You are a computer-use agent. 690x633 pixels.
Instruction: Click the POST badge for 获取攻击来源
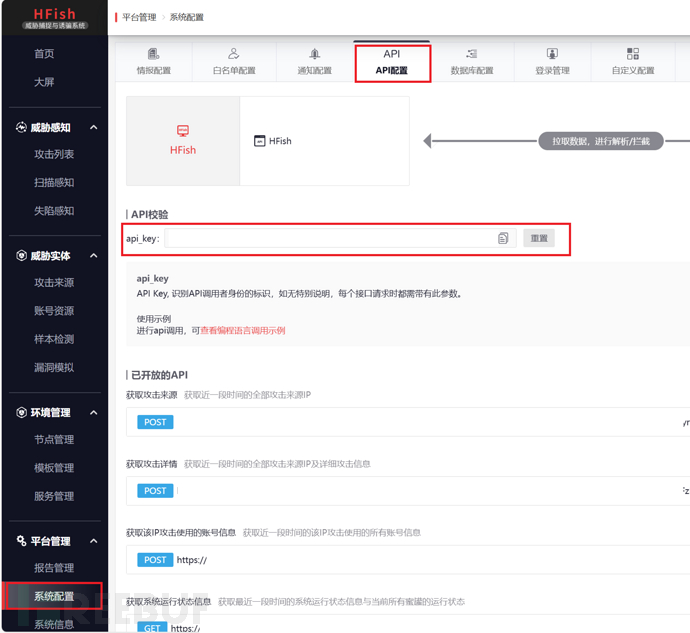click(155, 422)
